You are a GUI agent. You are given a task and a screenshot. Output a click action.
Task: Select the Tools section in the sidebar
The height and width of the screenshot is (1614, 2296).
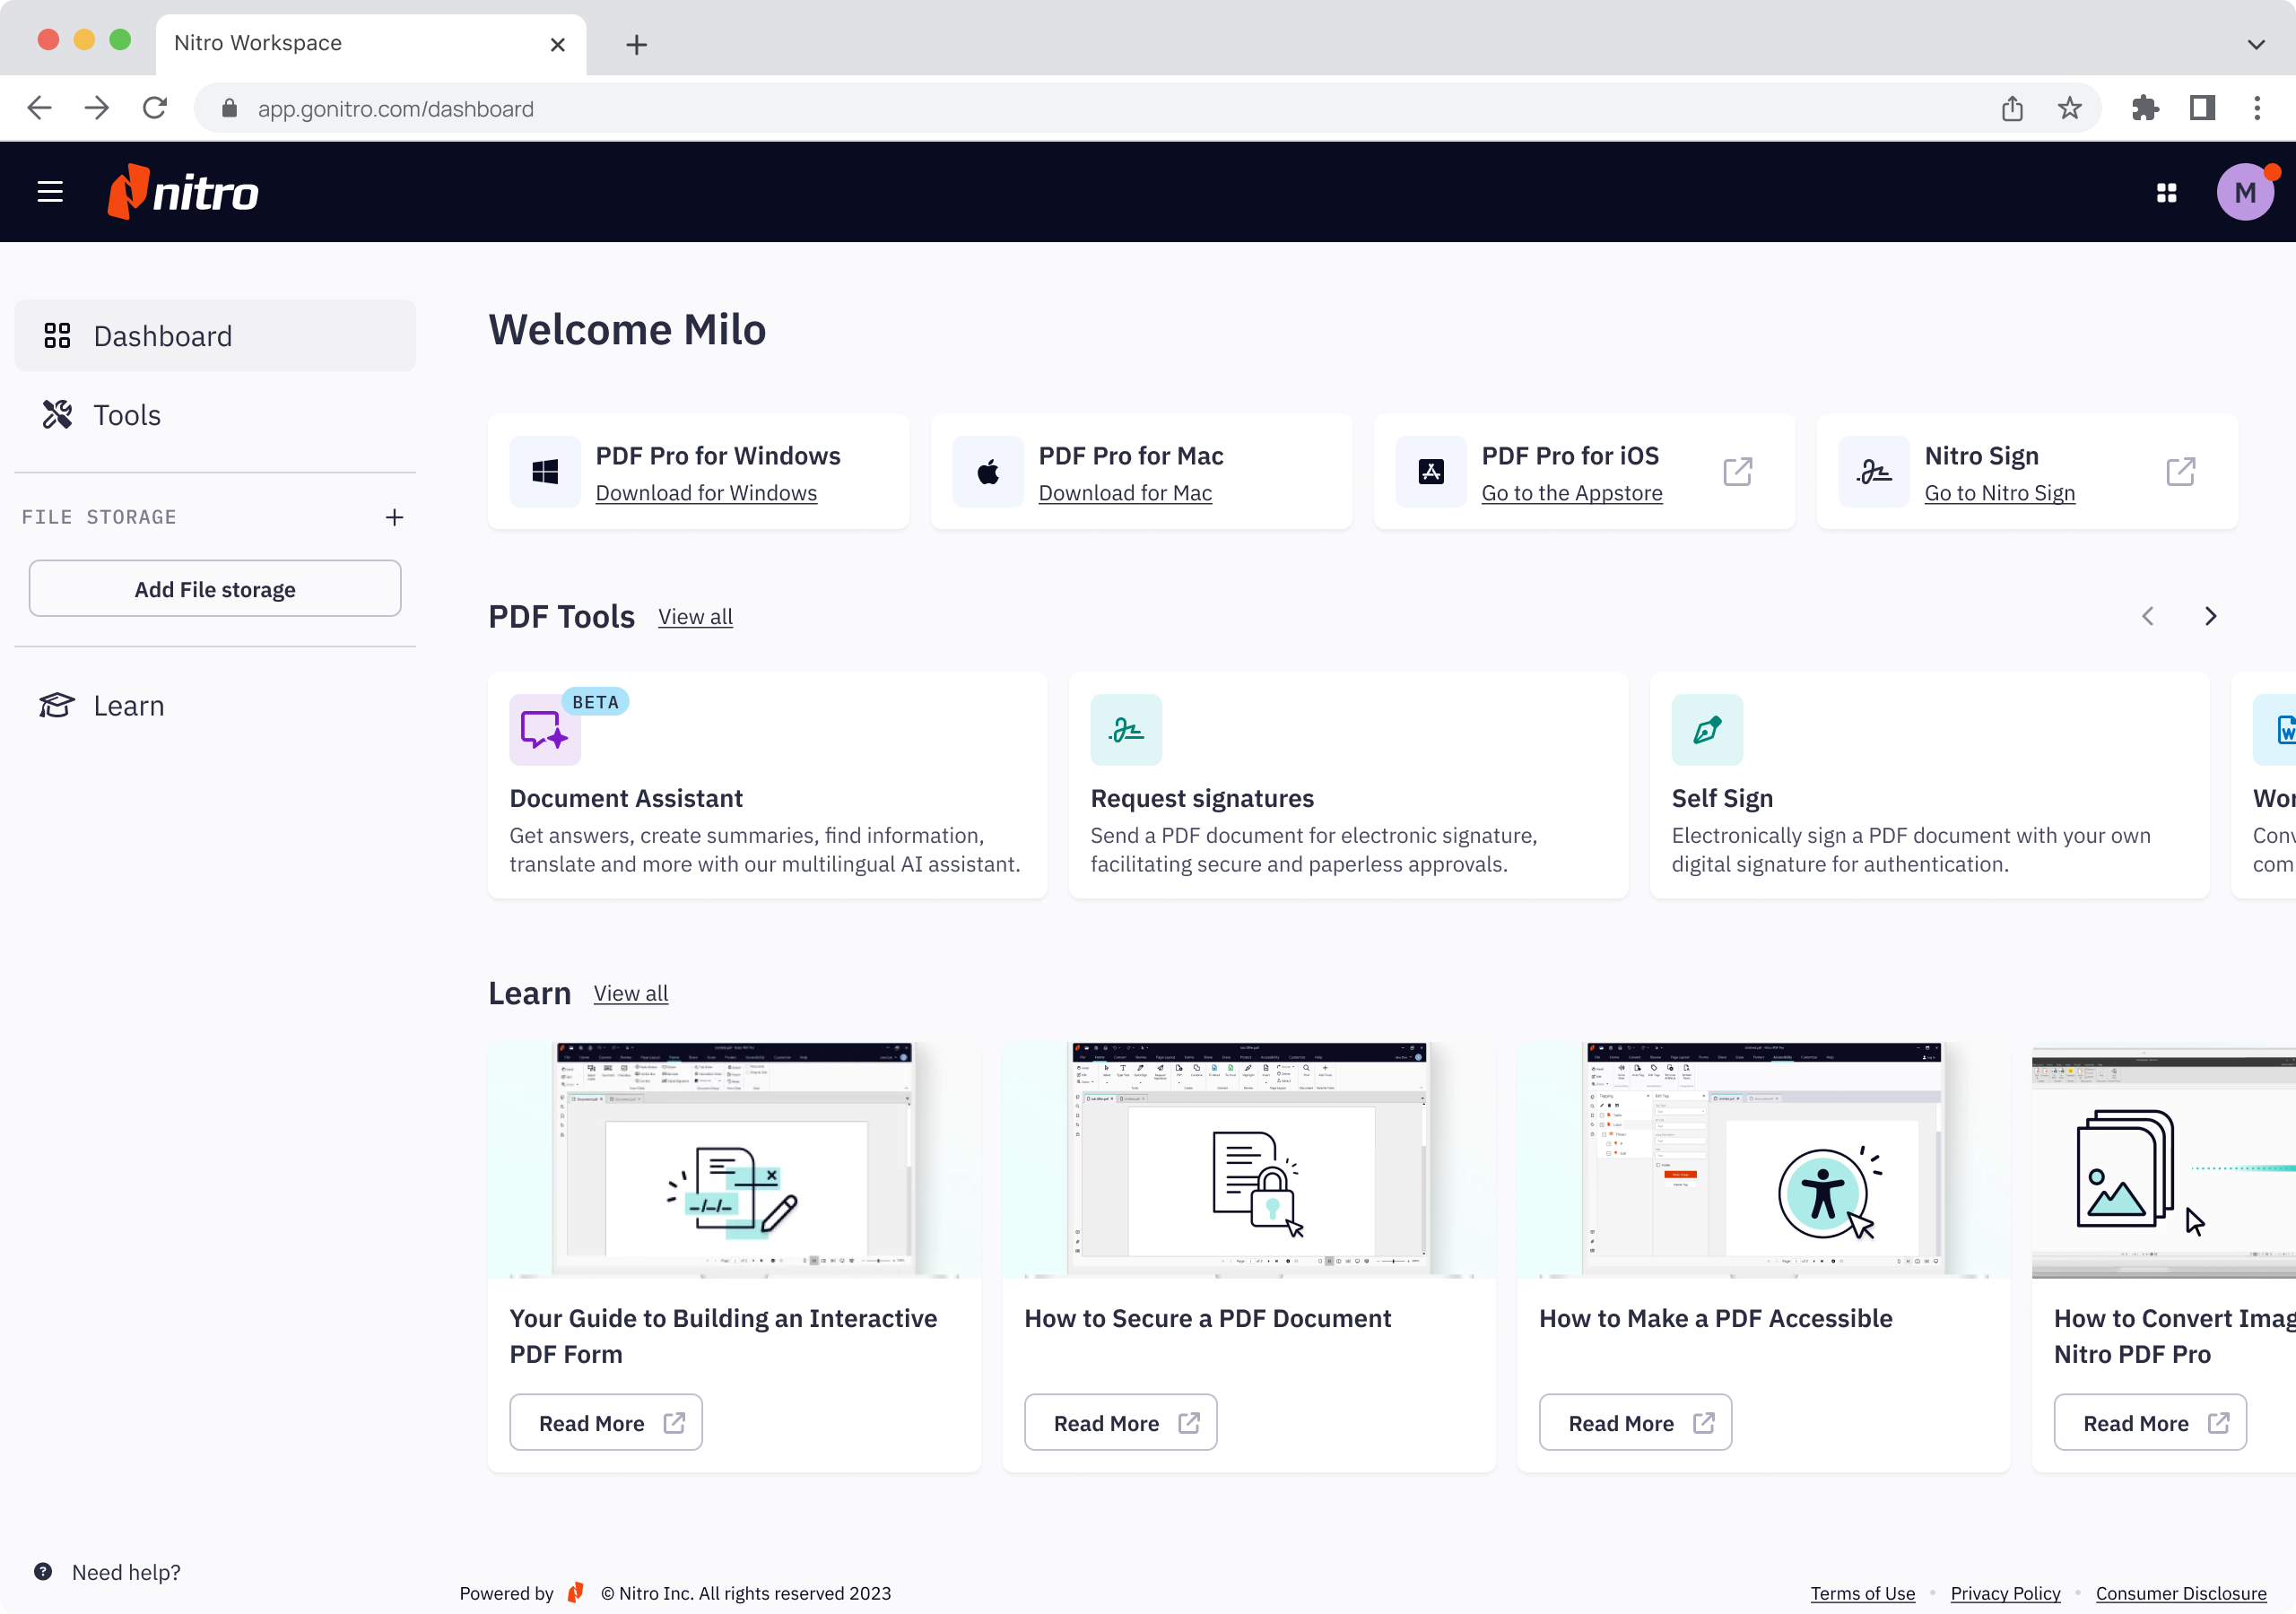point(126,414)
